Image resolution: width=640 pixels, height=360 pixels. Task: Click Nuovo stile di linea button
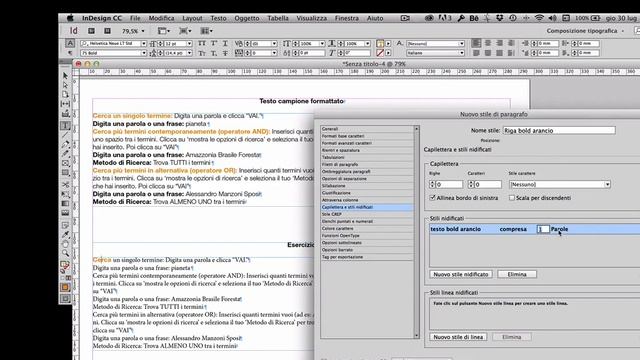[x=458, y=337]
